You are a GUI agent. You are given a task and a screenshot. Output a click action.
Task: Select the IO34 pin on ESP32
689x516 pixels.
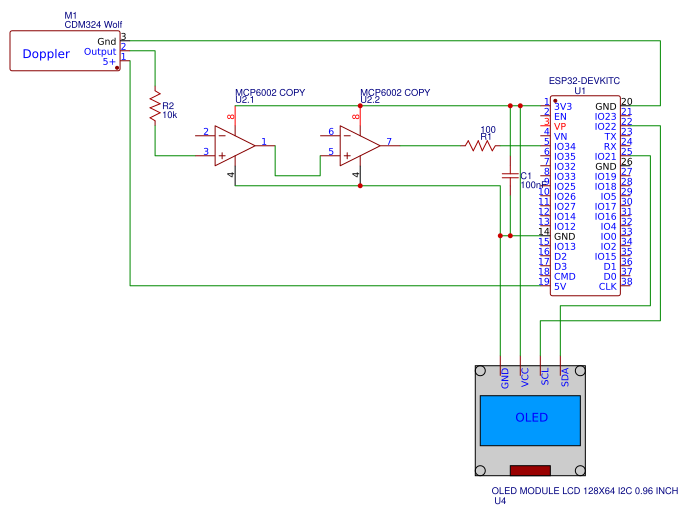point(565,146)
